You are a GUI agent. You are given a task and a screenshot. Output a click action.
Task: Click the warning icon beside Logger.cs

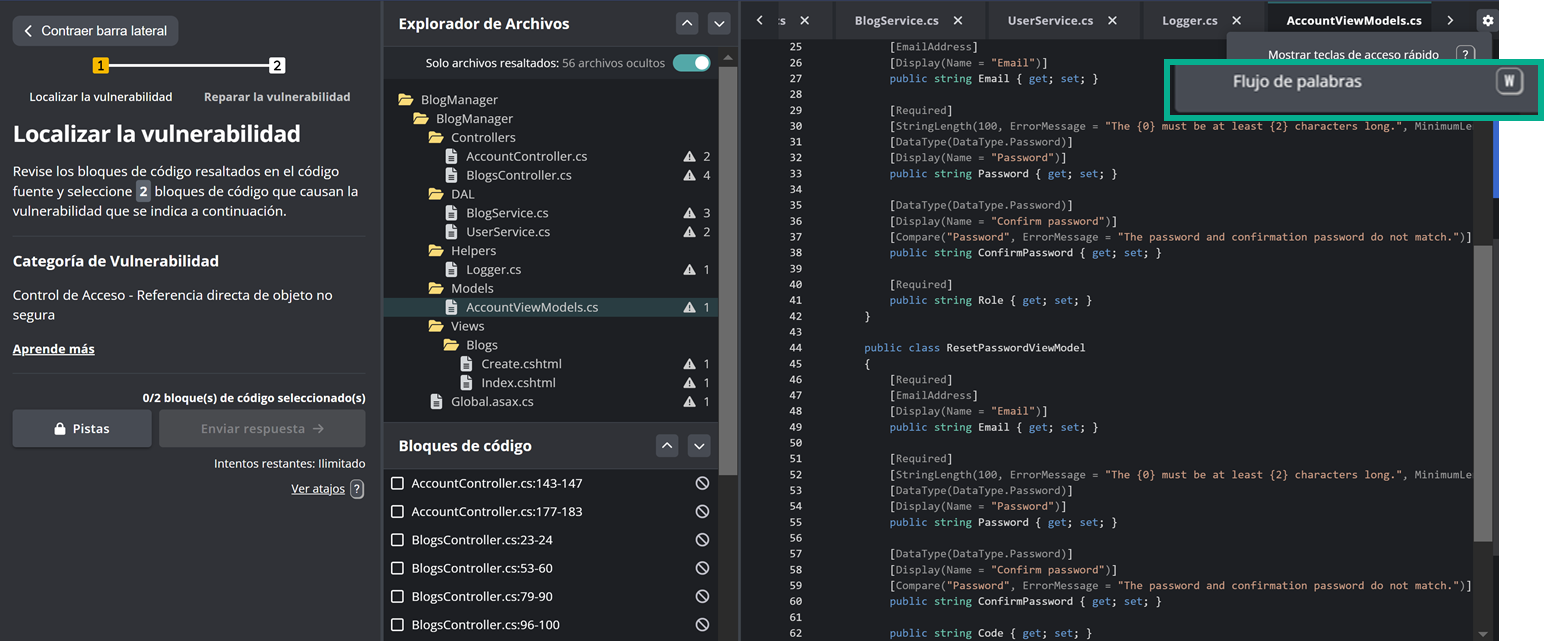(x=689, y=270)
